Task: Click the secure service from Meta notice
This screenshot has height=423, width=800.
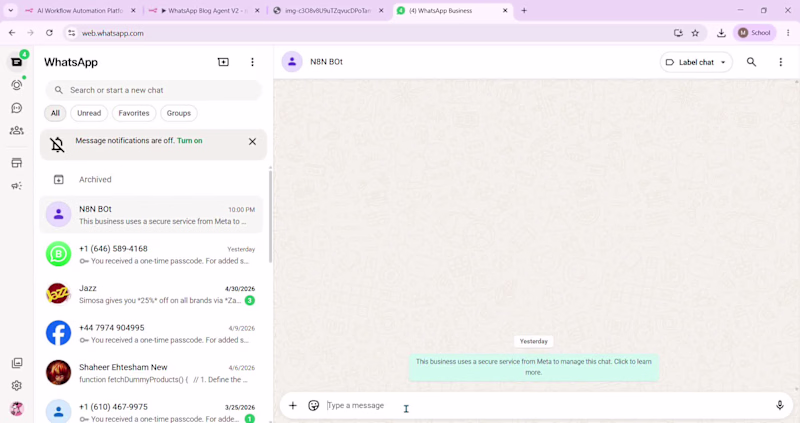Action: [x=534, y=367]
